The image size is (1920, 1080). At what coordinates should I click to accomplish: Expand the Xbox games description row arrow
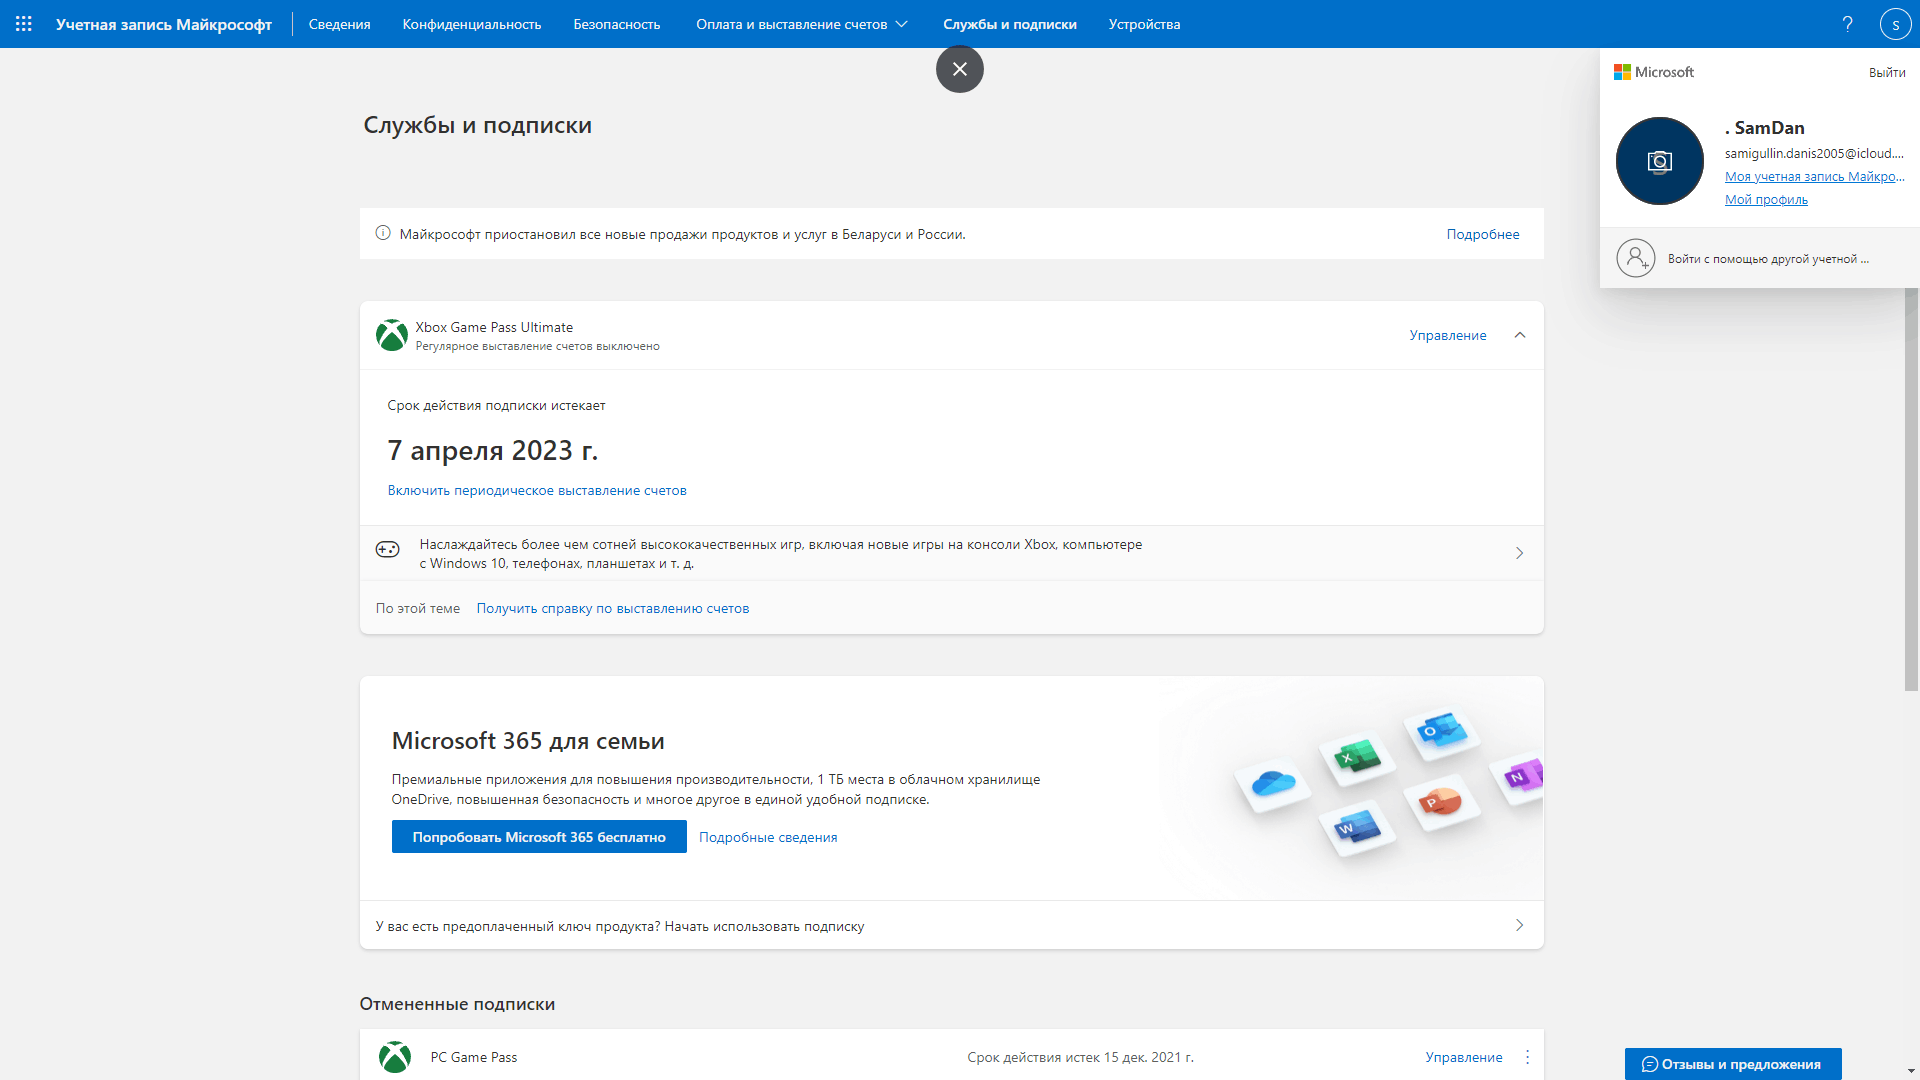1519,553
